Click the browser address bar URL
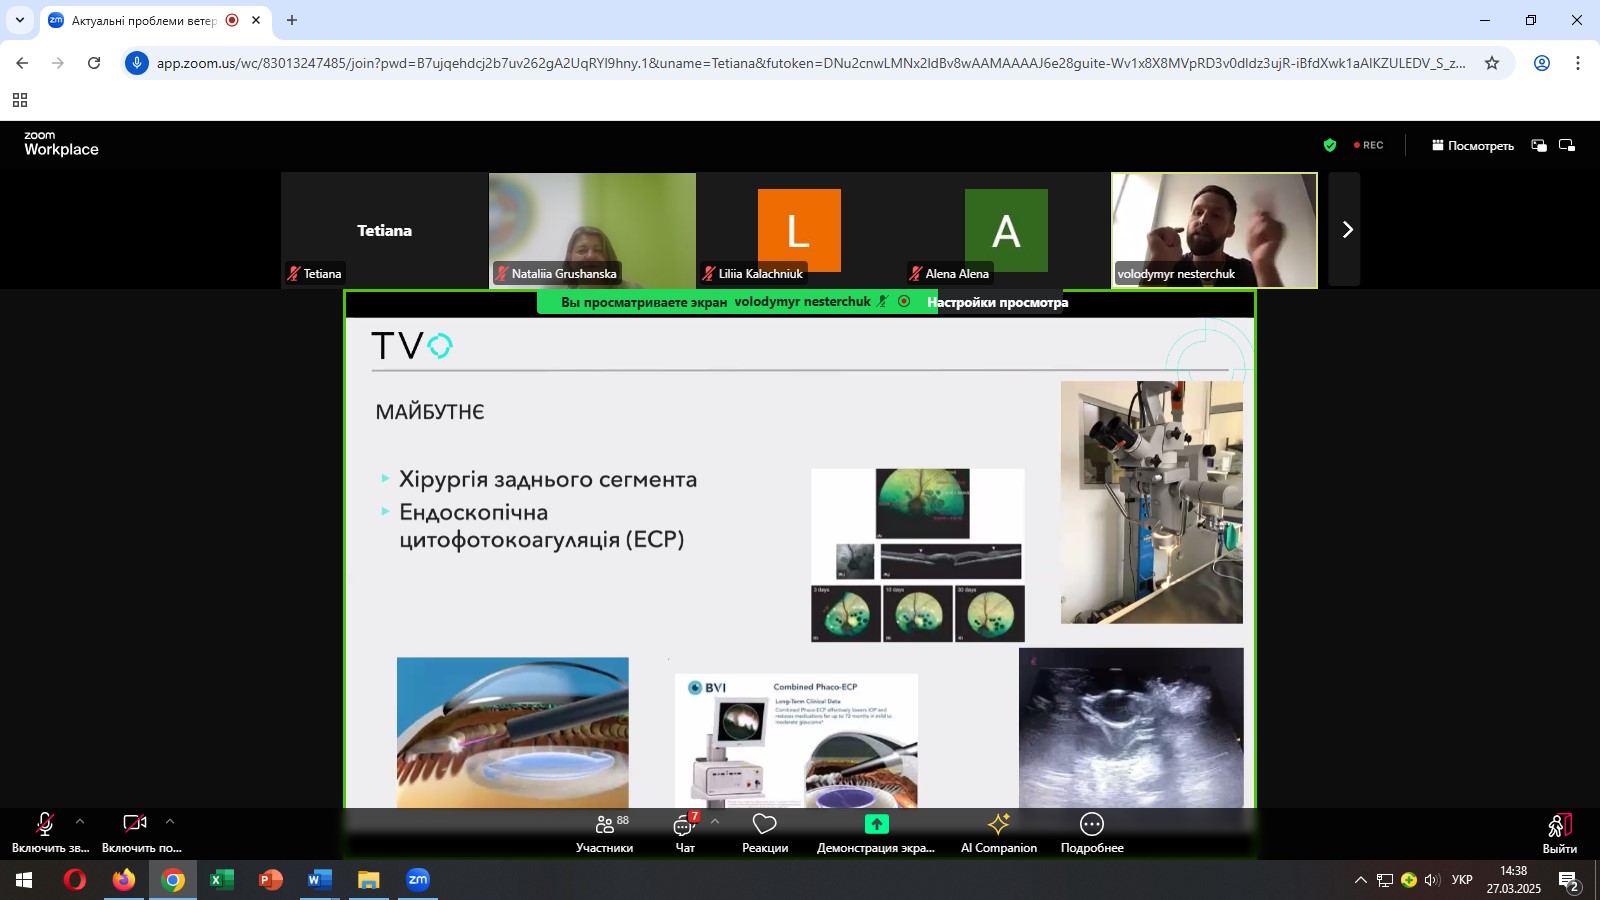This screenshot has width=1600, height=900. 810,63
